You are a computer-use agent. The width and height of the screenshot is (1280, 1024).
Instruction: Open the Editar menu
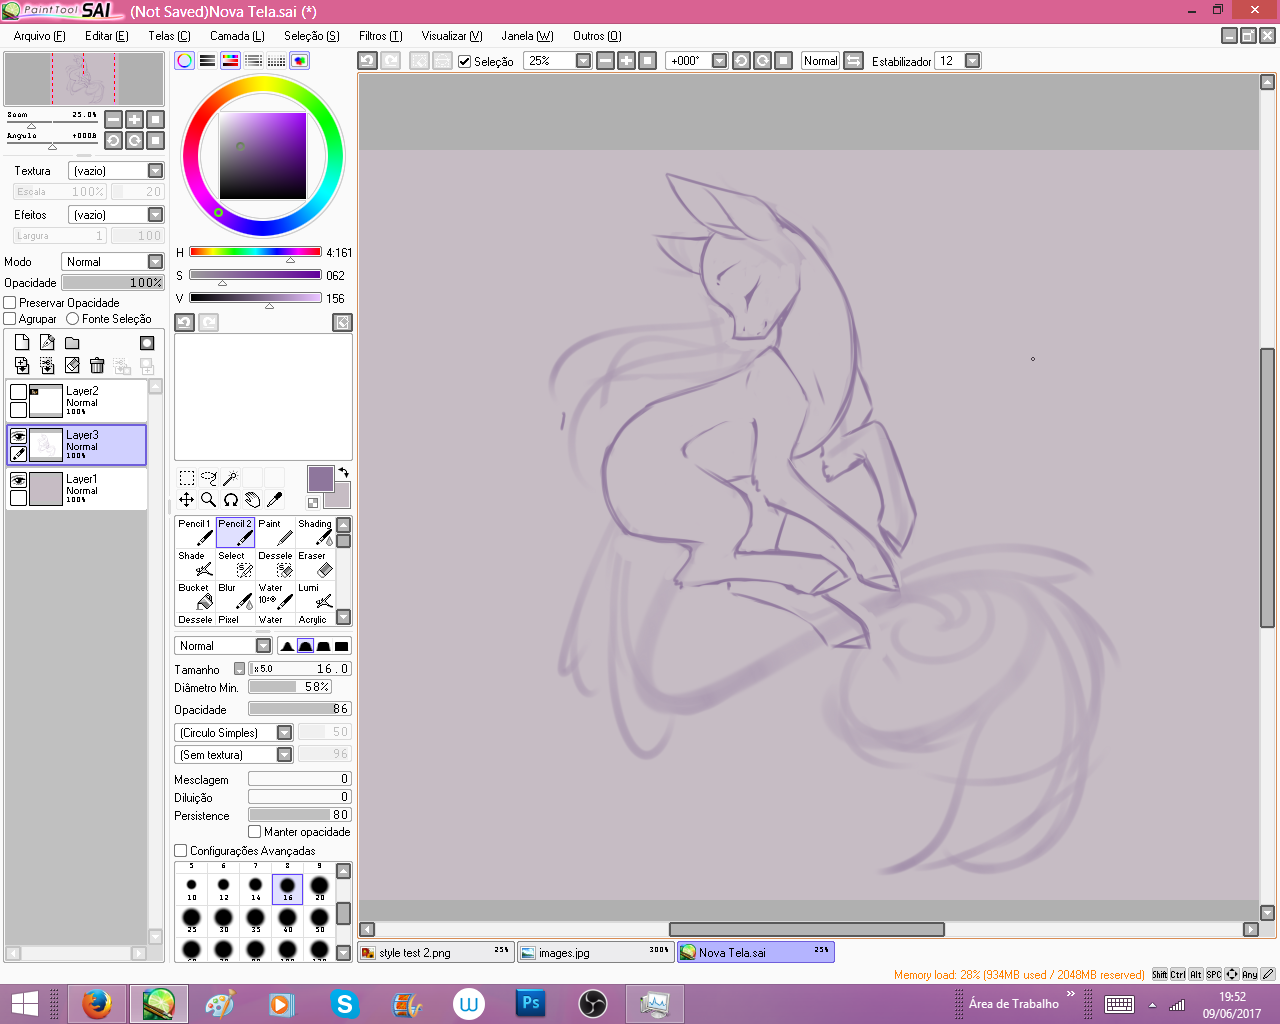pyautogui.click(x=107, y=36)
